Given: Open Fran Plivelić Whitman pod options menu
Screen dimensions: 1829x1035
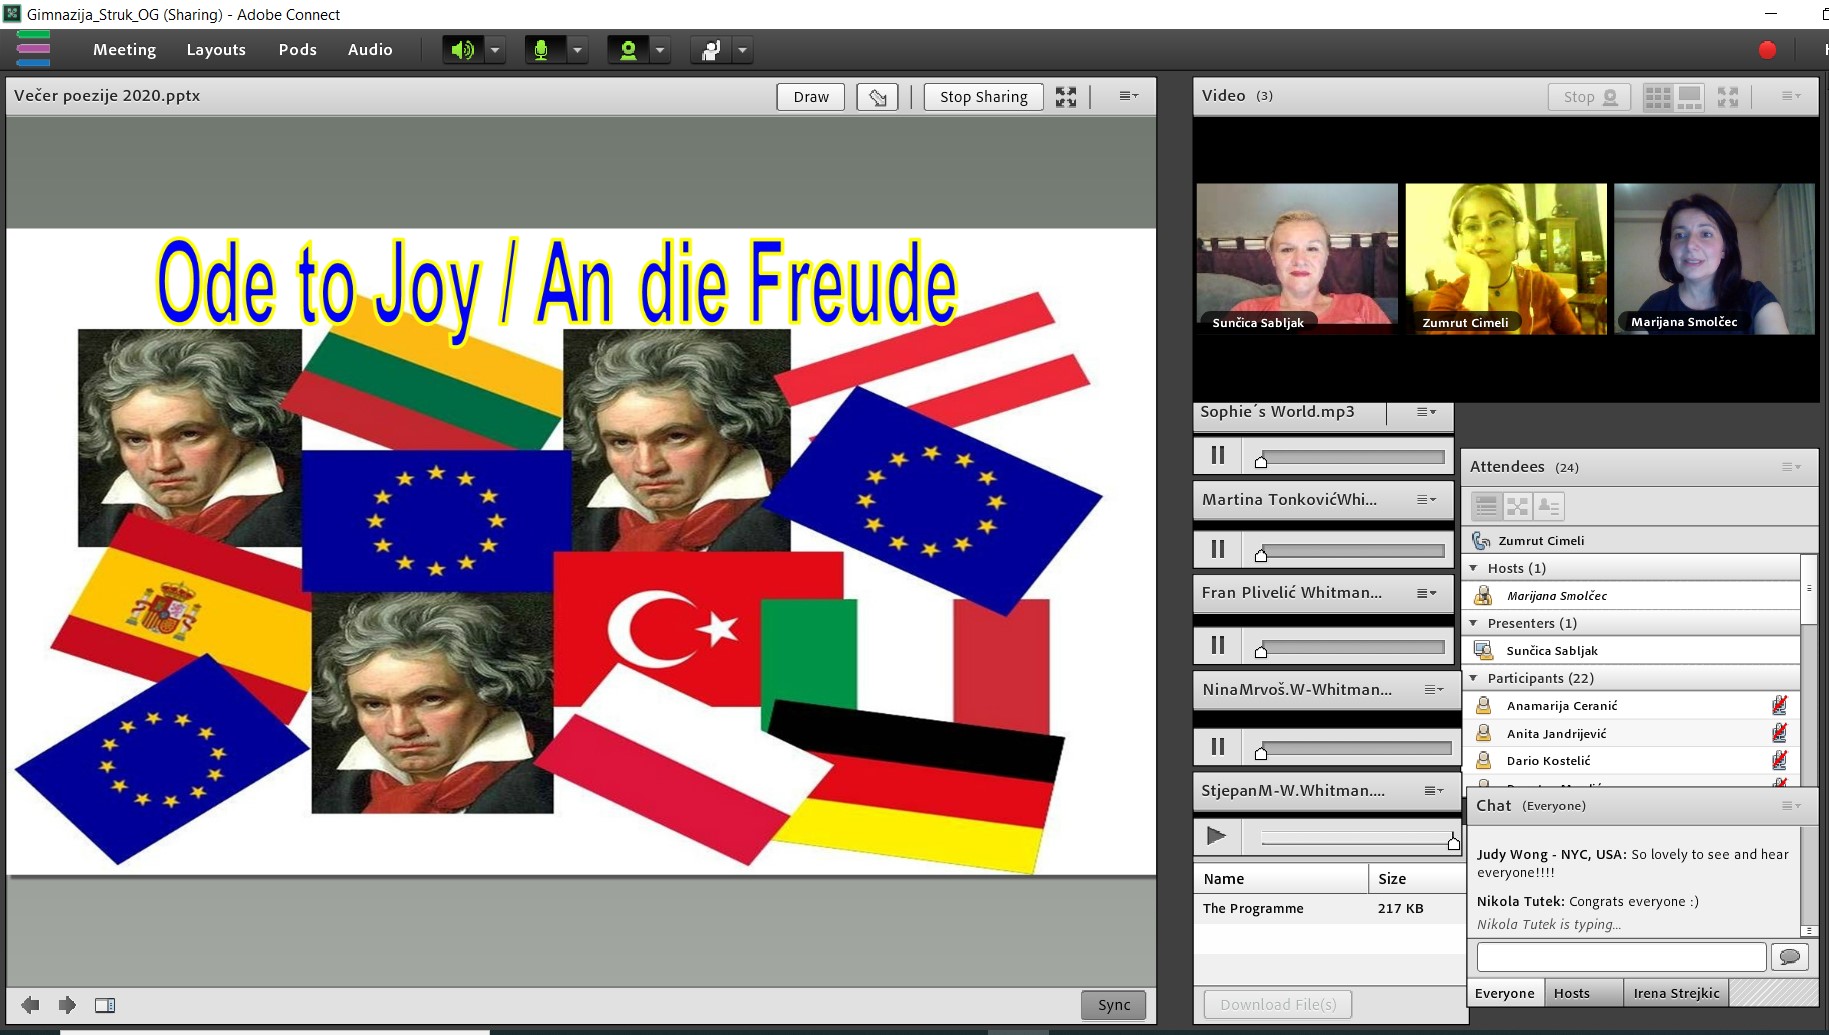Looking at the screenshot, I should click(x=1427, y=594).
